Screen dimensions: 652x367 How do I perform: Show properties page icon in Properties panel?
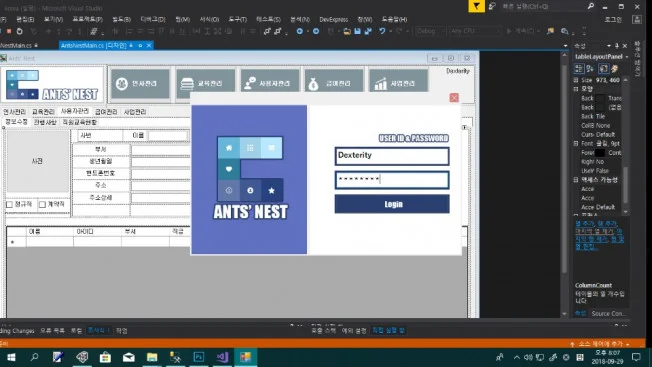604,69
